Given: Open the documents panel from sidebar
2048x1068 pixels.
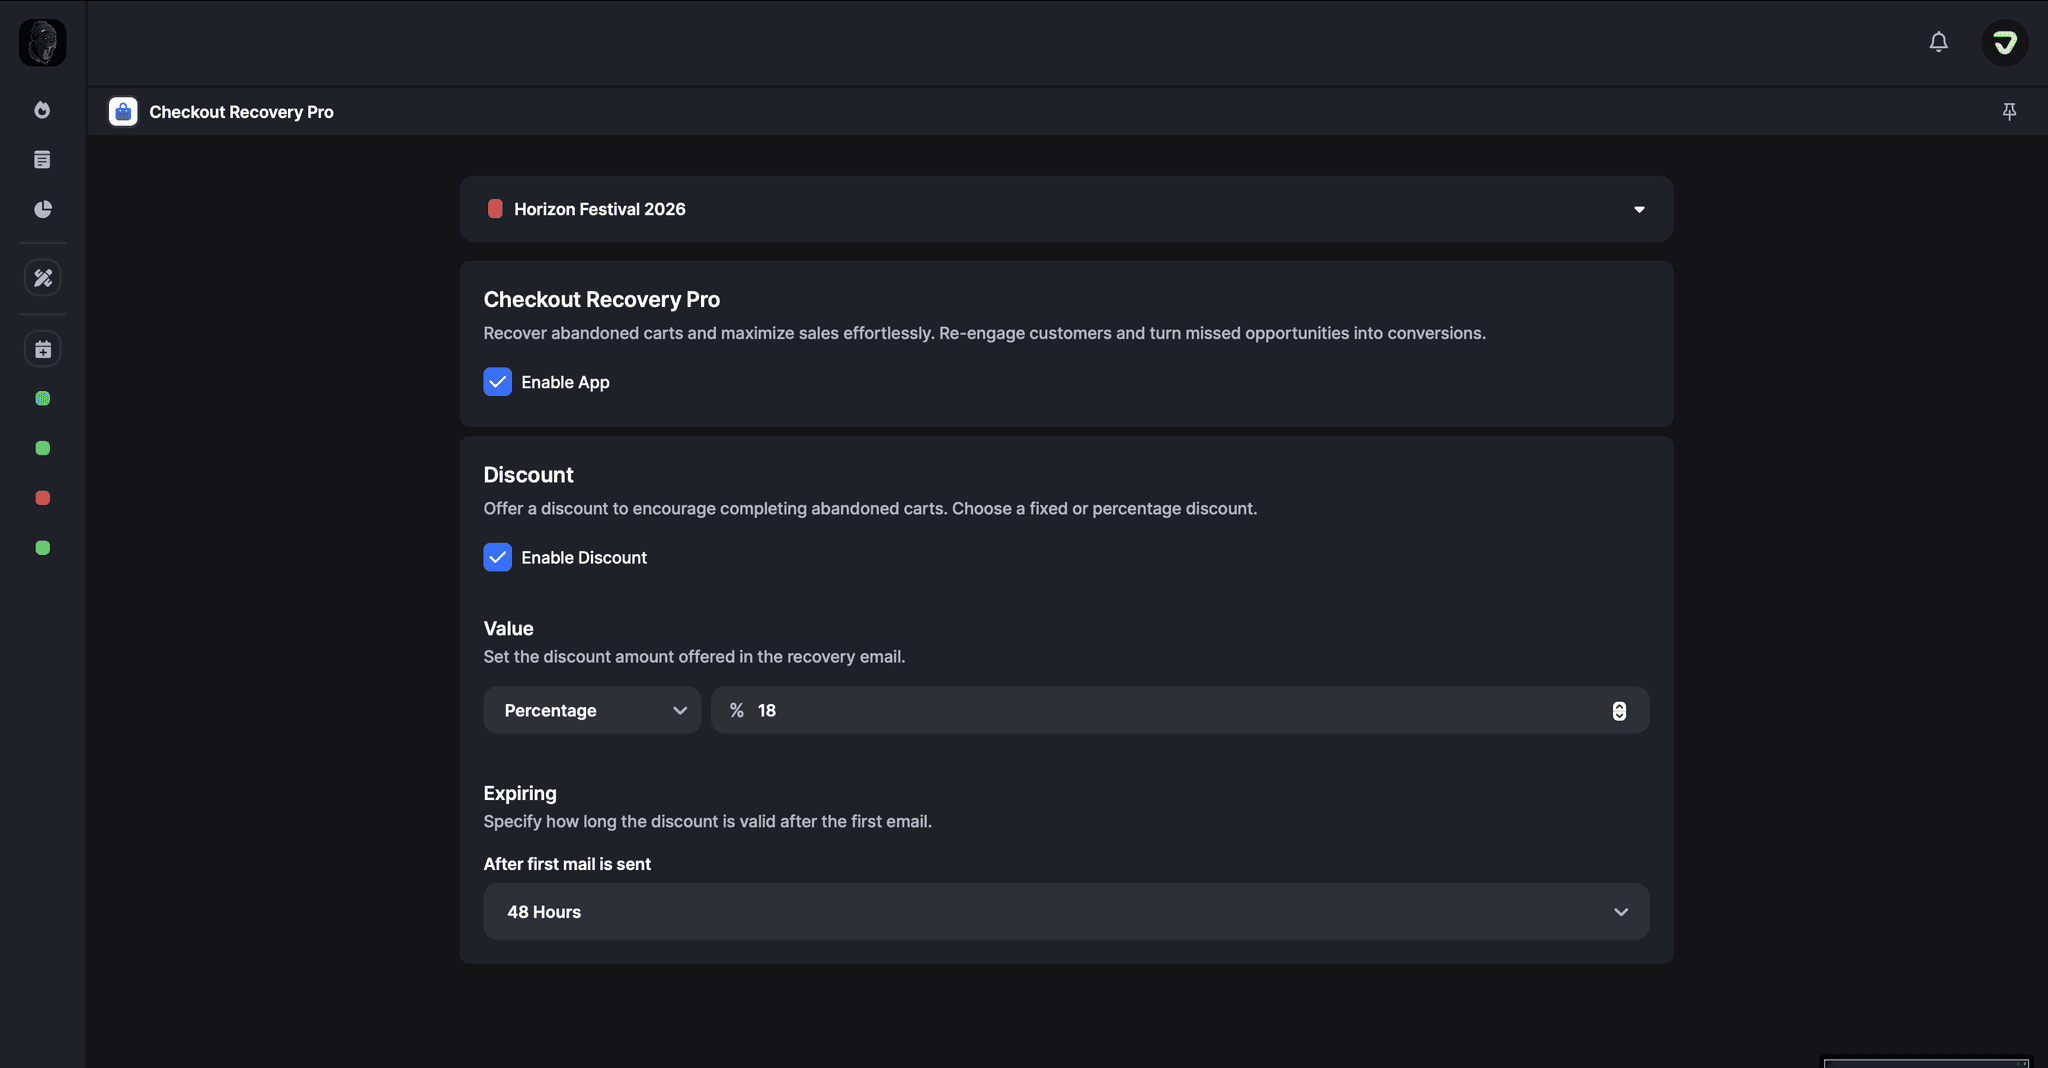Looking at the screenshot, I should point(42,159).
